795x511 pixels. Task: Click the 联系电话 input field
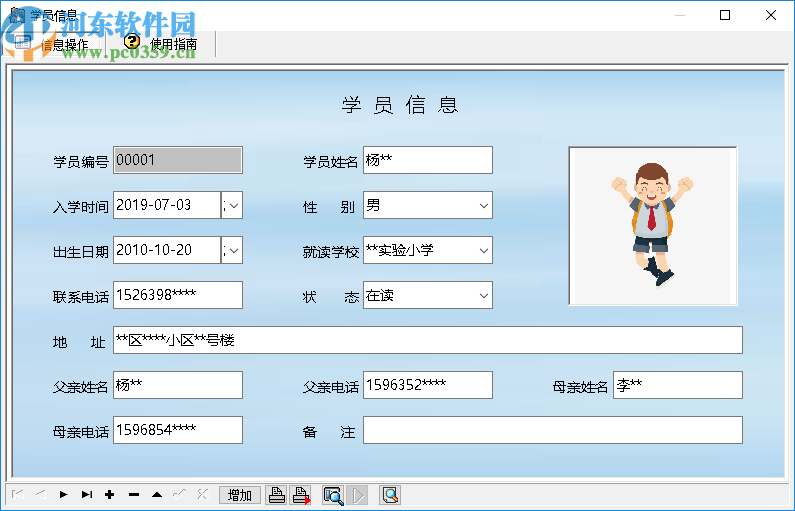(x=178, y=295)
